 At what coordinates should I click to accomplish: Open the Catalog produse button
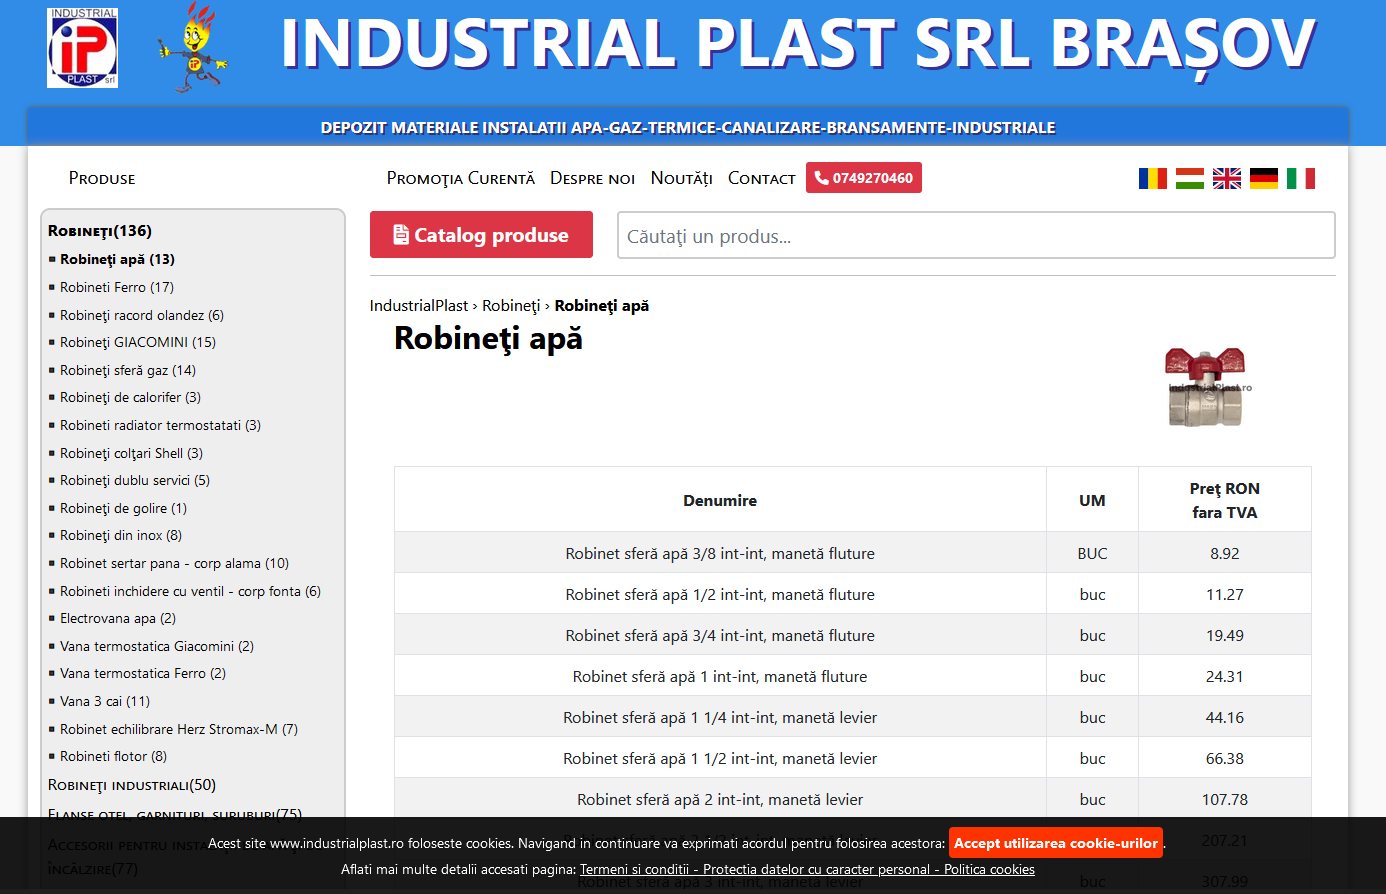tap(481, 235)
